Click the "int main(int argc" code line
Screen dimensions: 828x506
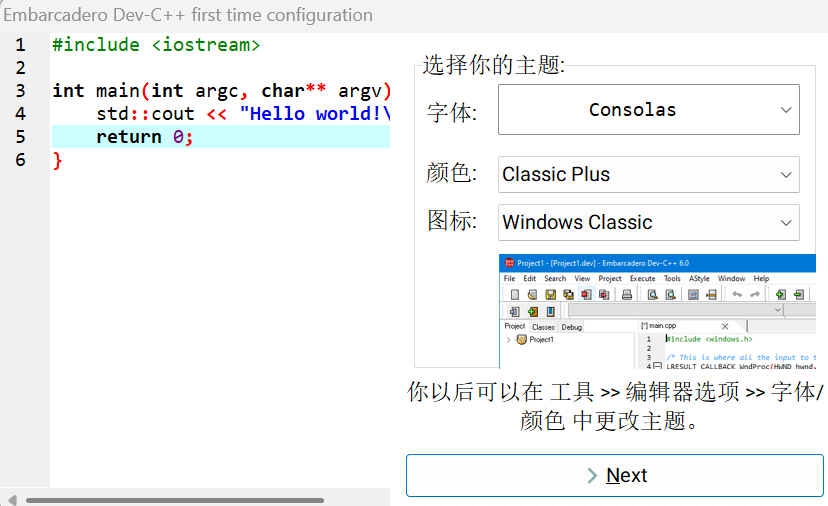coord(221,91)
